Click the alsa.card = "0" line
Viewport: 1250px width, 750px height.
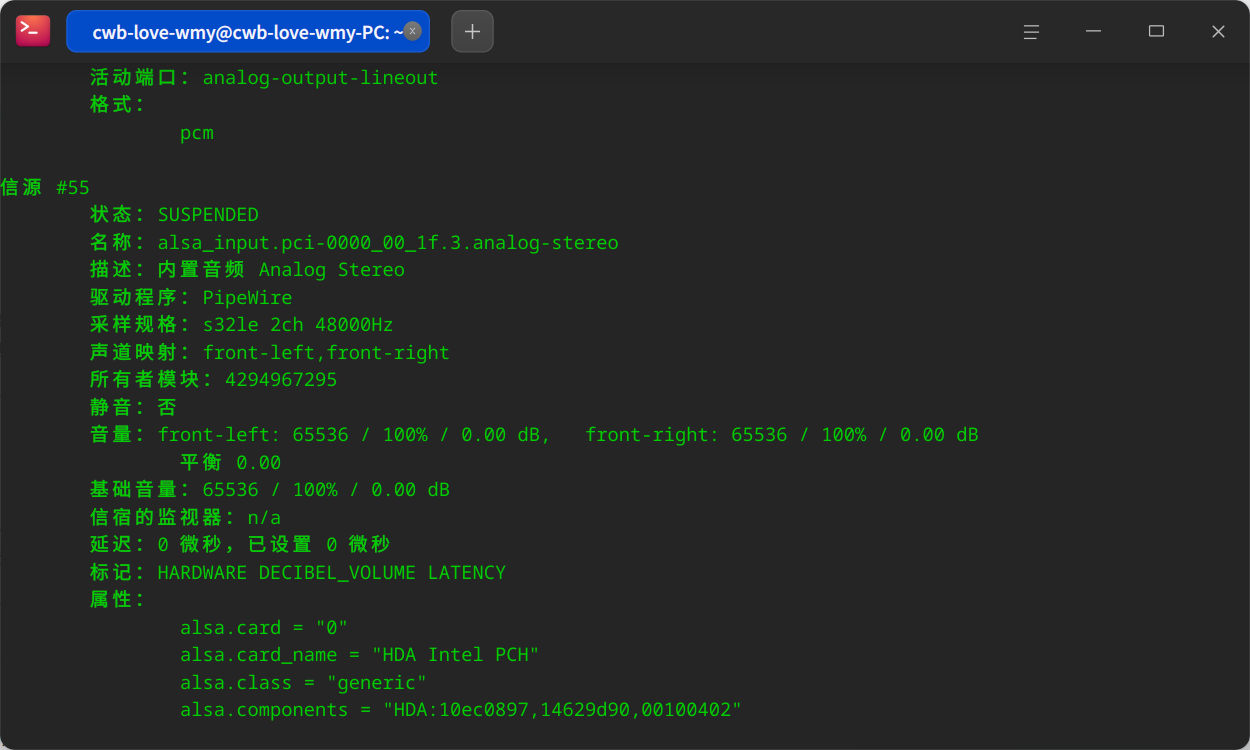point(264,628)
